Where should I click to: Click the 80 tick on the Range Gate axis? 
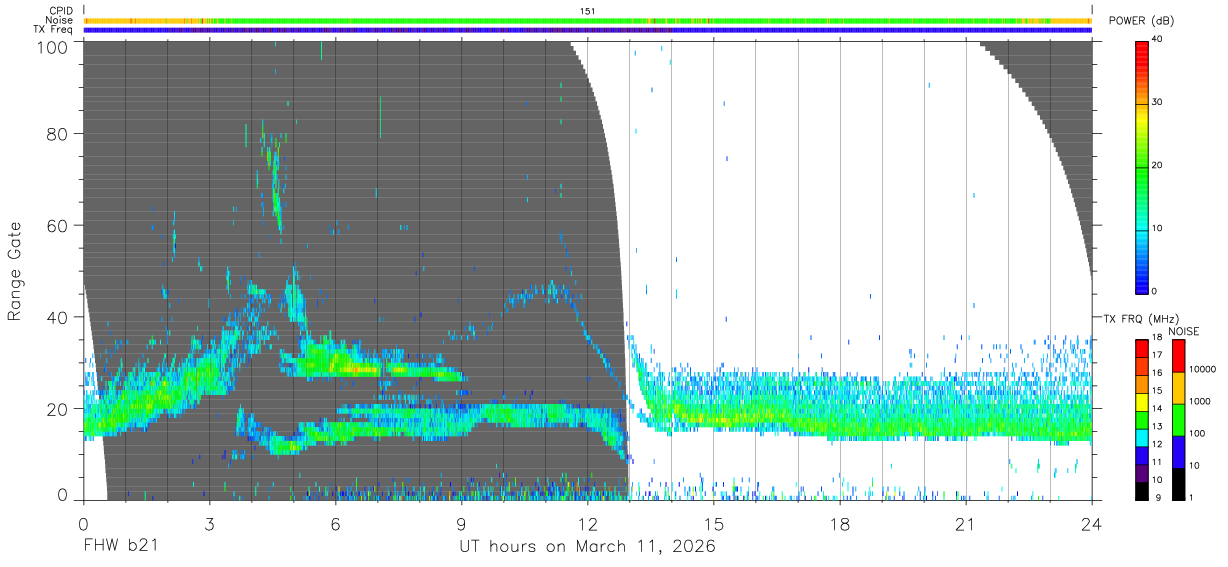[58, 134]
